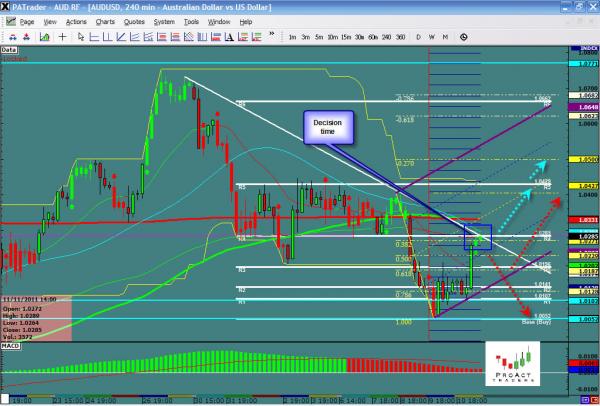Image resolution: width=600 pixels, height=406 pixels.
Task: Select the diagonal trend line tool
Action: [121, 37]
